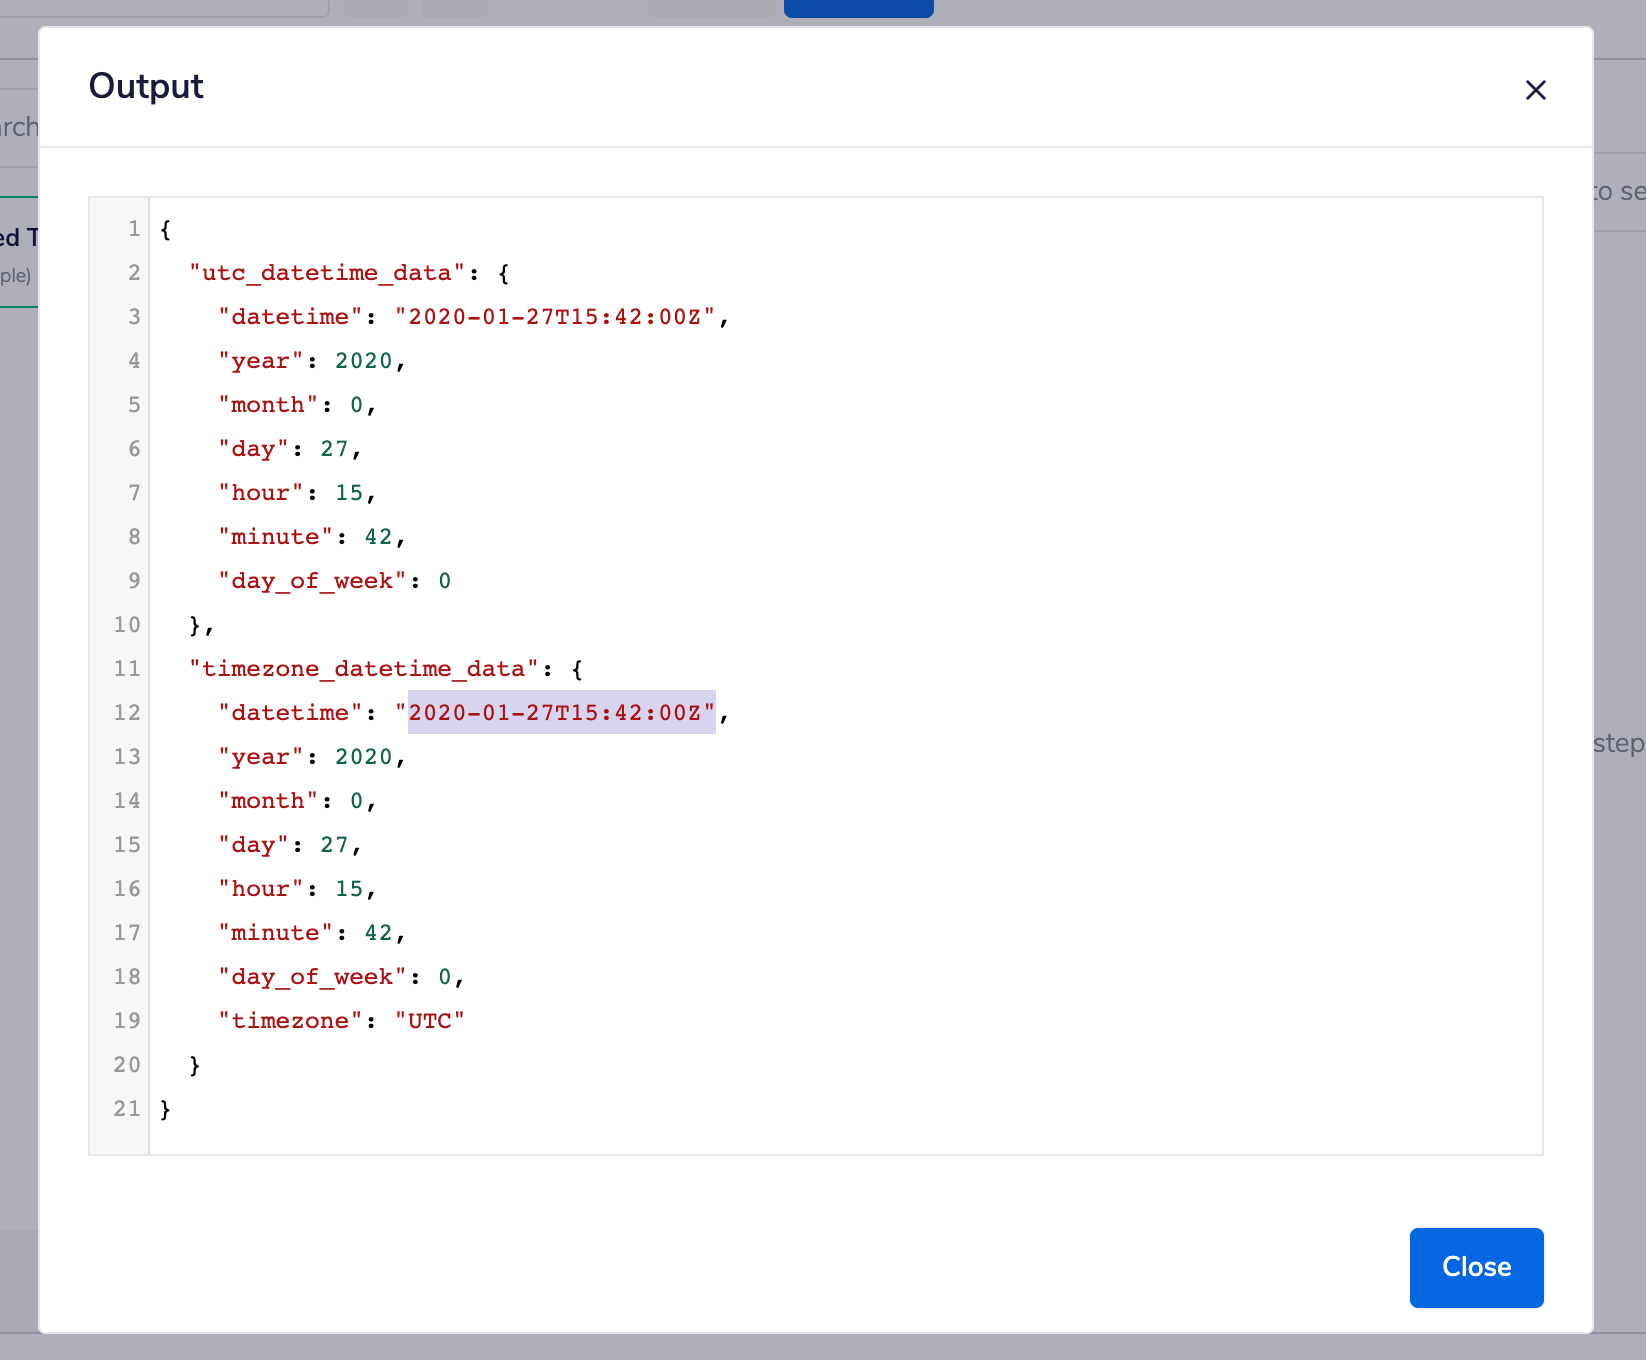Viewport: 1646px width, 1360px height.
Task: Click the blue button behind the dialog
Action: pyautogui.click(x=858, y=8)
